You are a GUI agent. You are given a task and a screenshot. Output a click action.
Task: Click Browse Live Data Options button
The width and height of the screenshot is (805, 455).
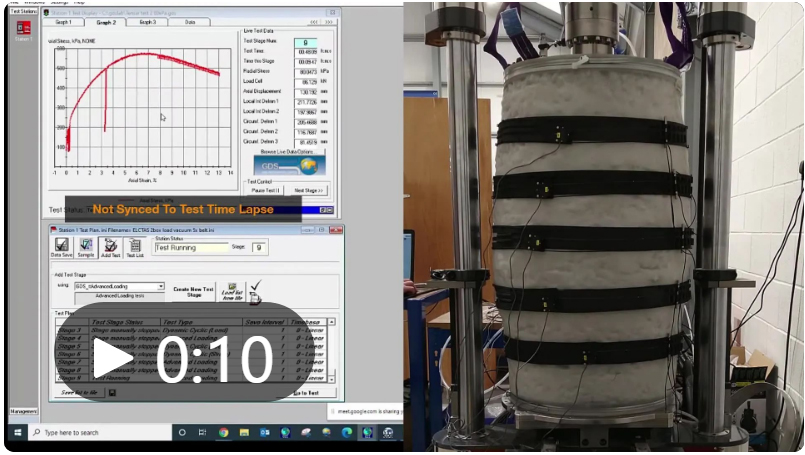(x=290, y=152)
